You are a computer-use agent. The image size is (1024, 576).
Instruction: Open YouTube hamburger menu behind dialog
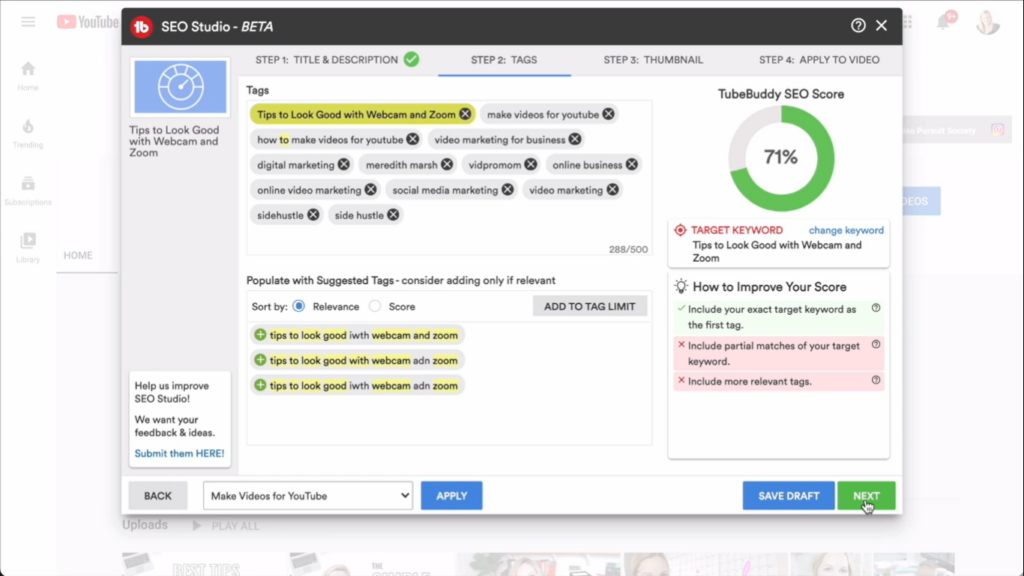point(28,22)
